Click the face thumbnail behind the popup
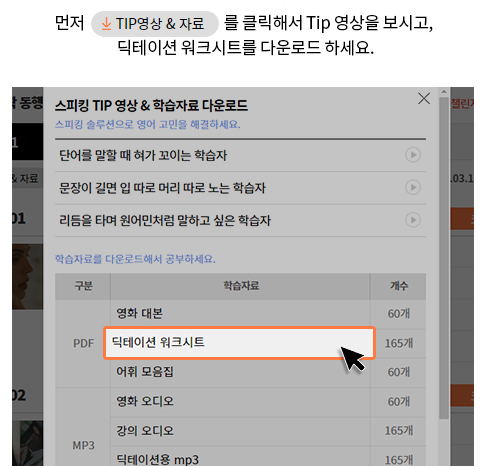 (x=27, y=276)
